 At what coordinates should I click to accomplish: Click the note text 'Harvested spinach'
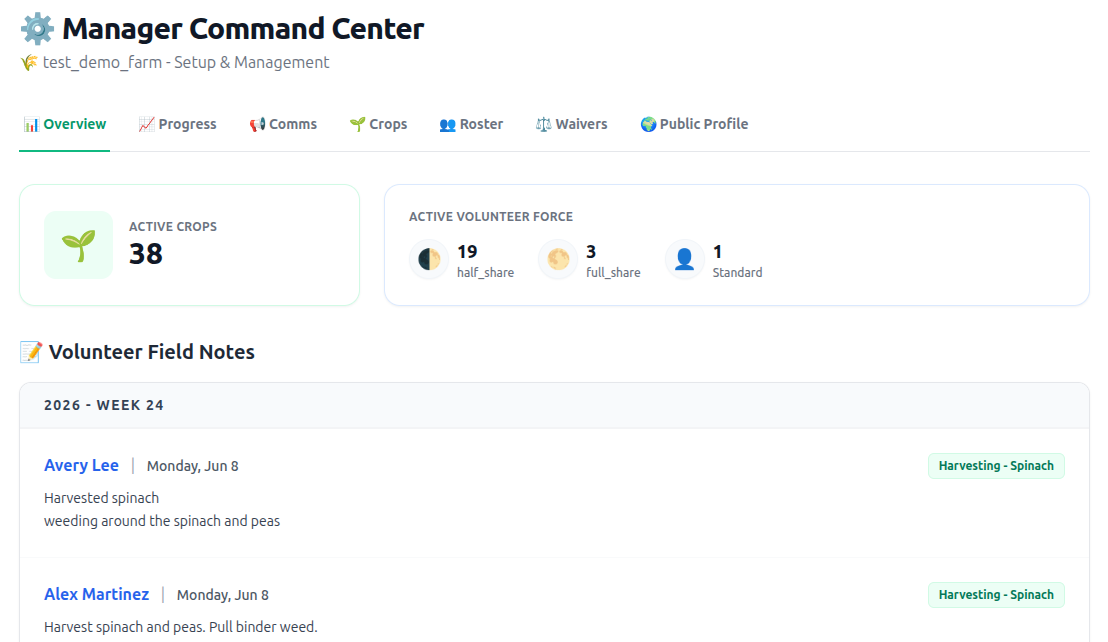coord(101,498)
